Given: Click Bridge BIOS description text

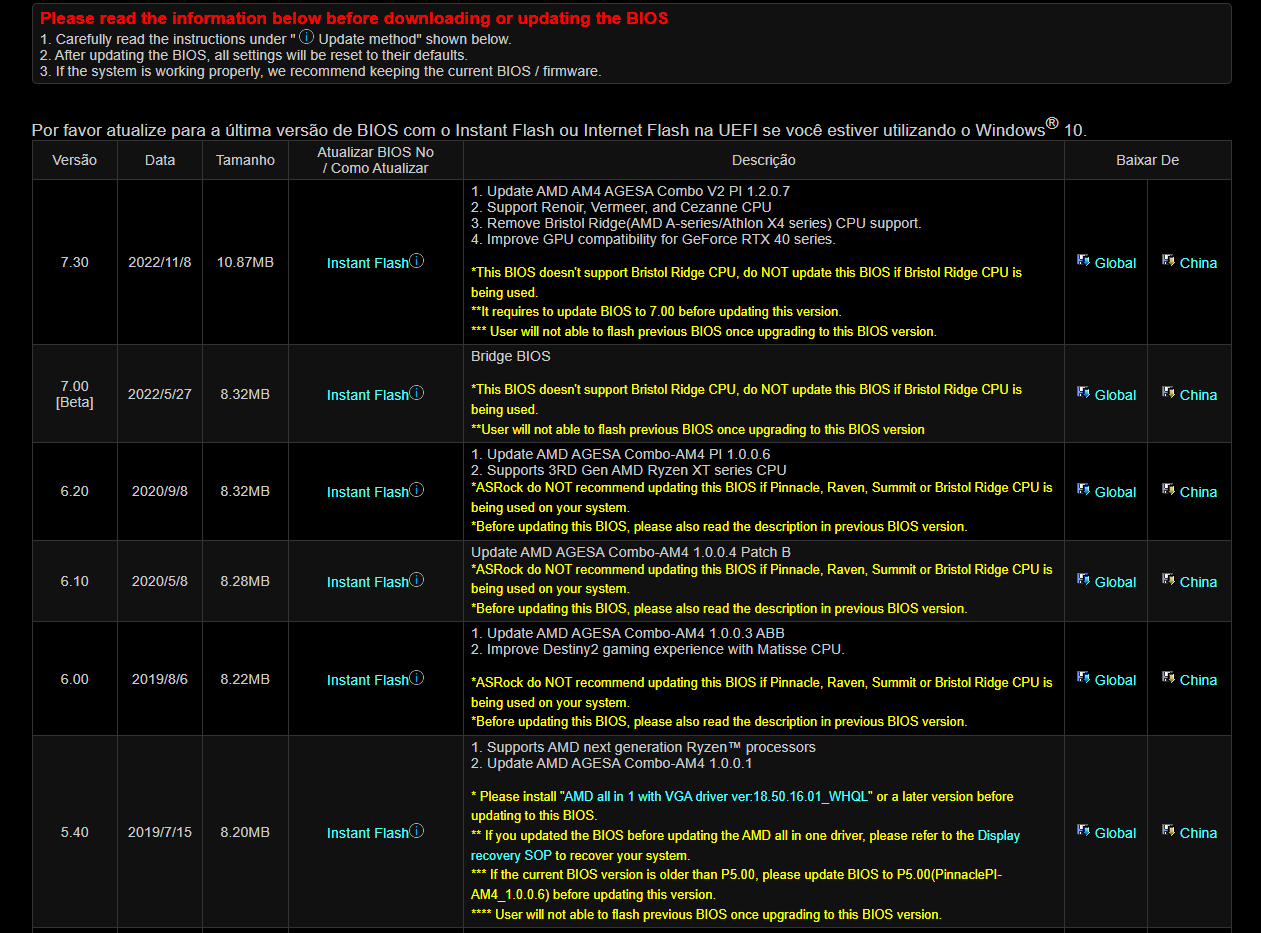Looking at the screenshot, I should coord(511,356).
